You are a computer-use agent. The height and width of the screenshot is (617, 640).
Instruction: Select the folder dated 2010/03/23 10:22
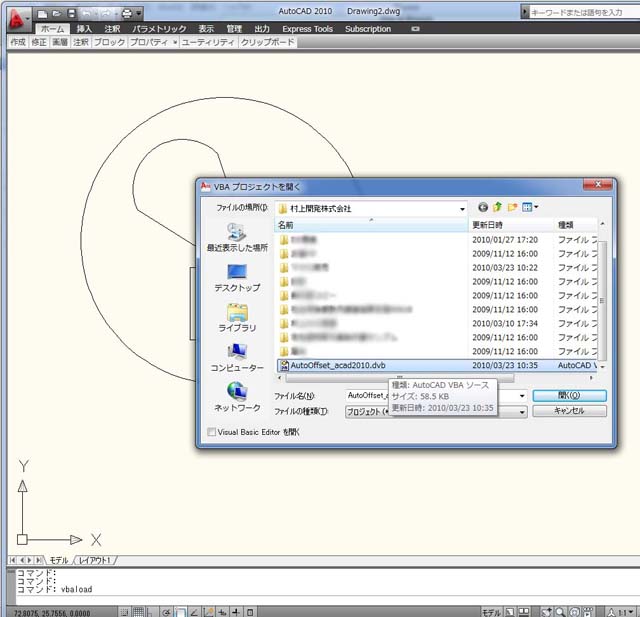coord(437,268)
